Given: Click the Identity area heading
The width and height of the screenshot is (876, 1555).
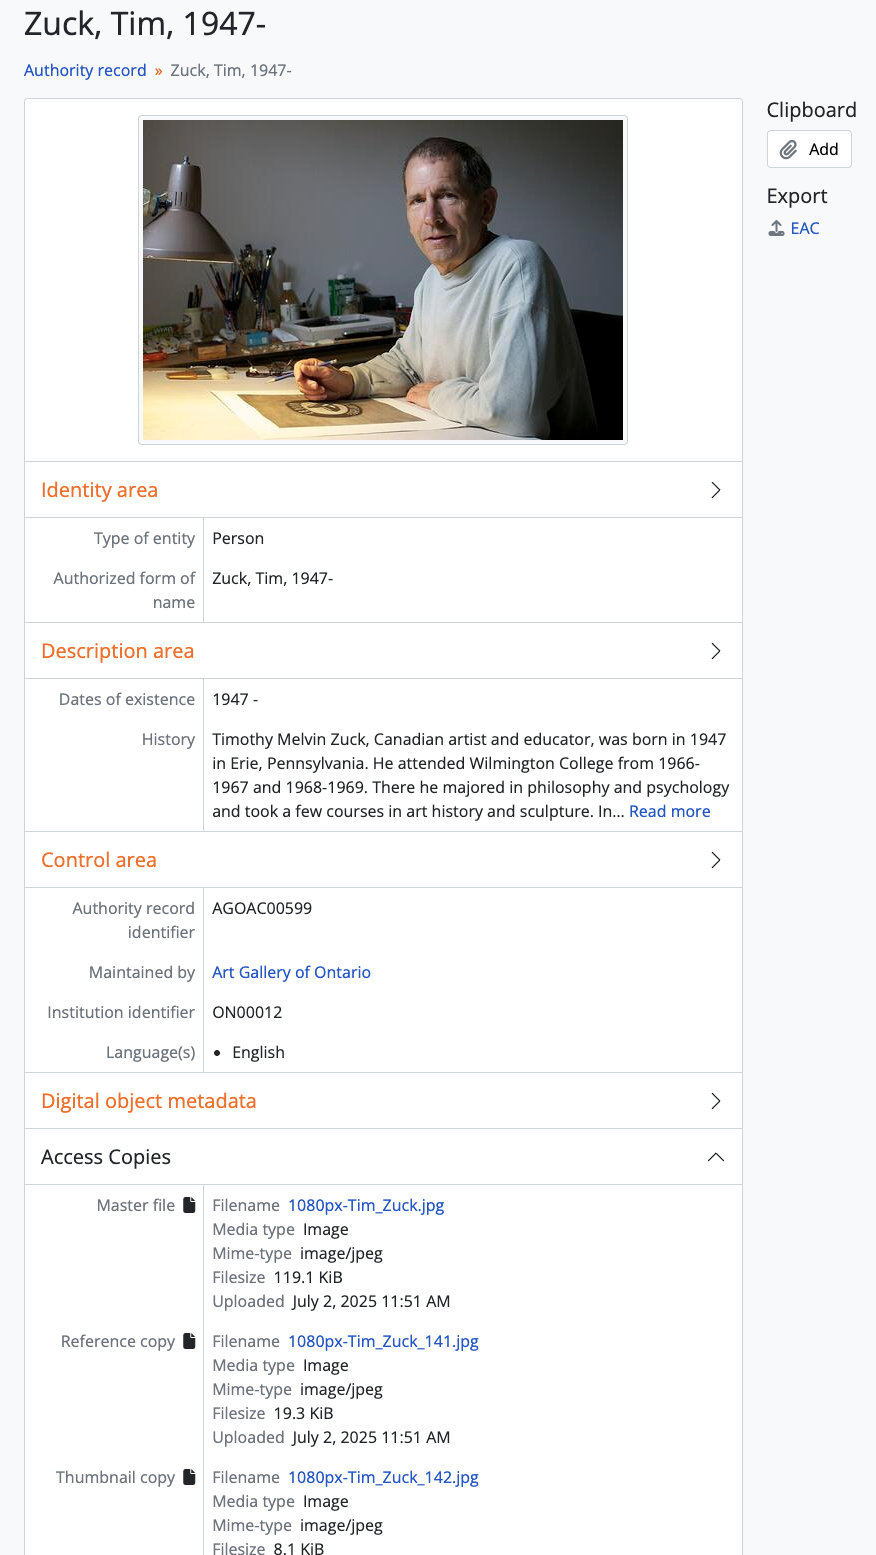Looking at the screenshot, I should click(x=99, y=490).
